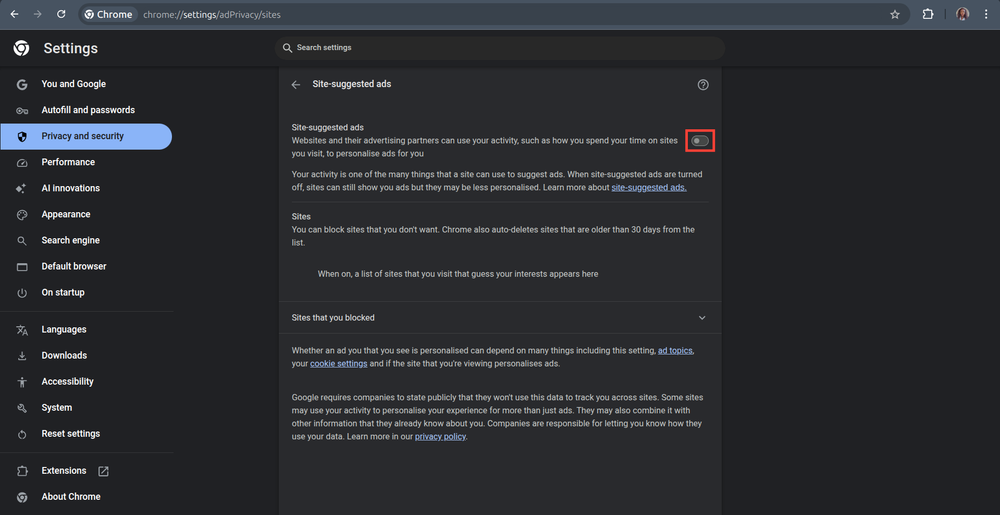Follow the site-suggested ads learn more link
The height and width of the screenshot is (515, 1000).
[x=649, y=187]
